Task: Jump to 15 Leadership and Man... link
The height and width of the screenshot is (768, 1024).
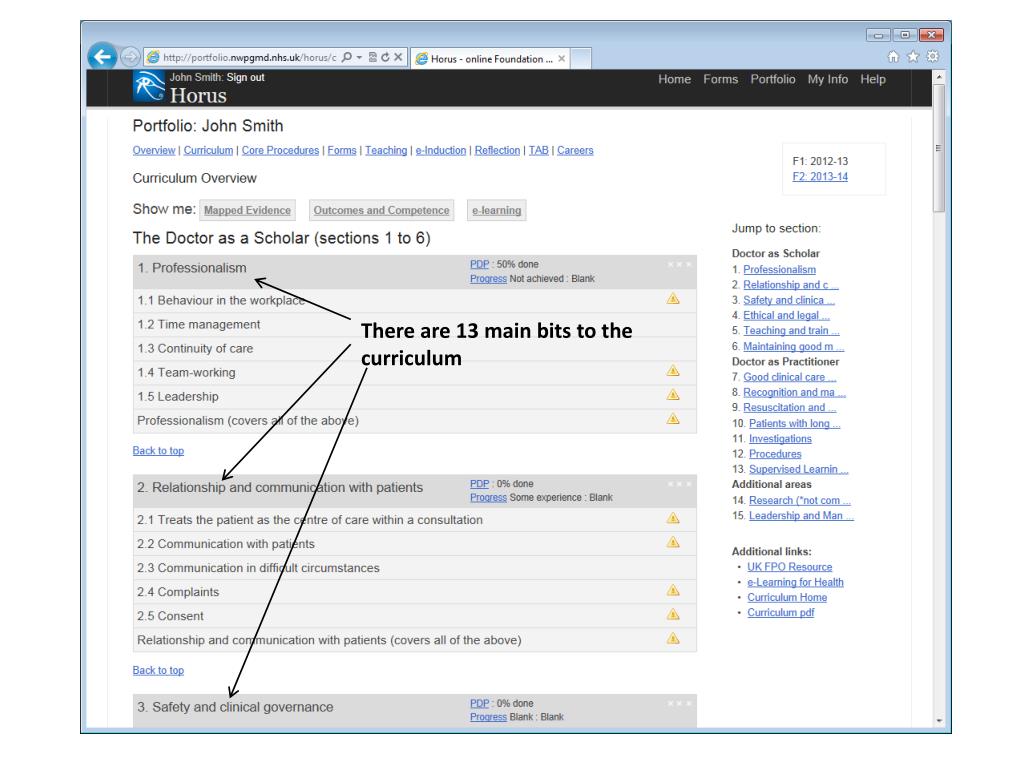Action: point(801,515)
